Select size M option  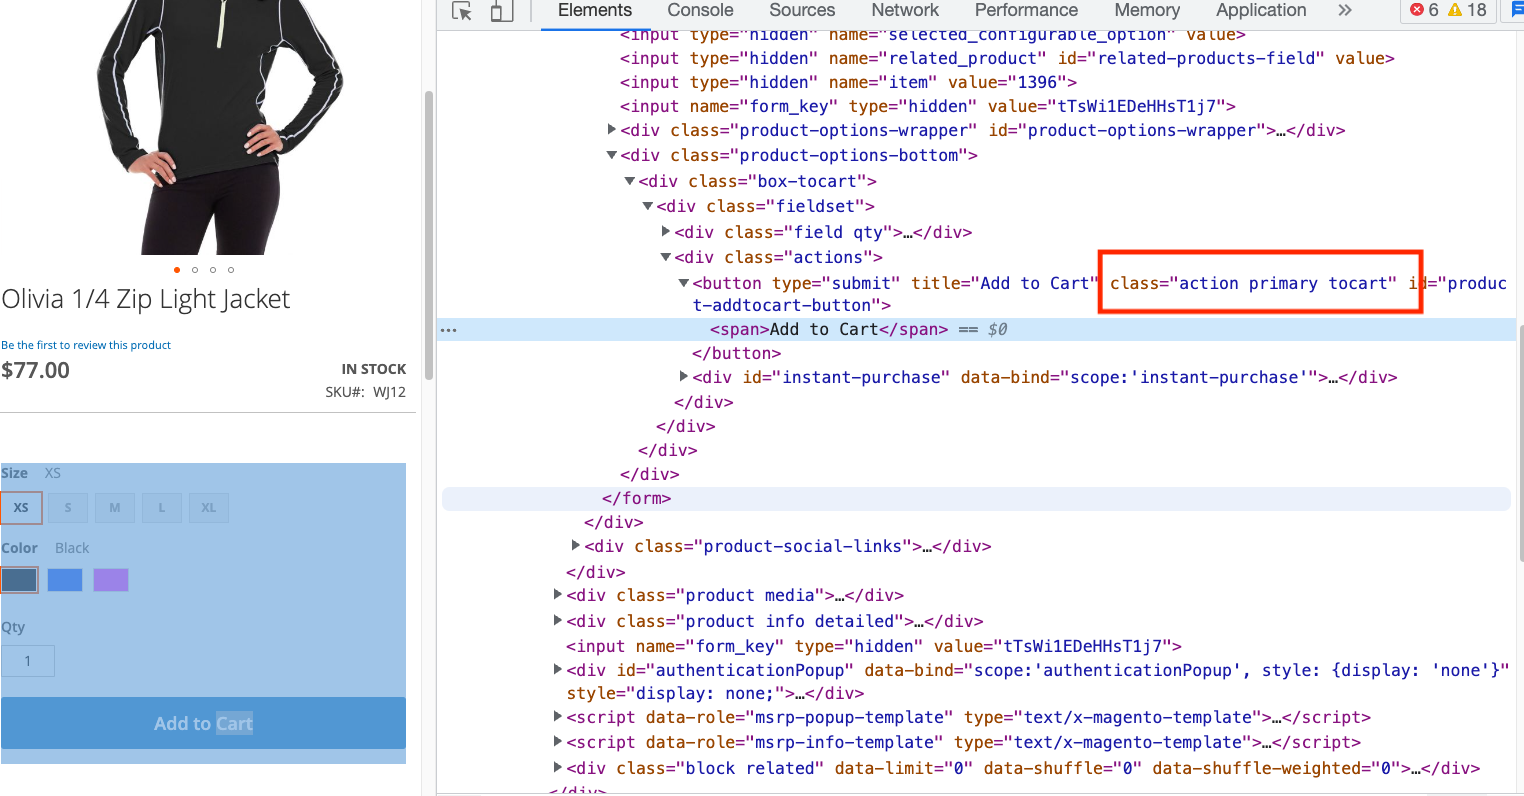coord(115,508)
